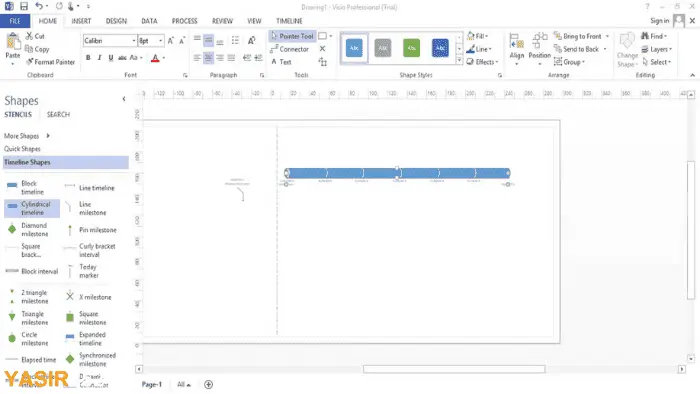Pick the Today marker shape

tap(83, 271)
